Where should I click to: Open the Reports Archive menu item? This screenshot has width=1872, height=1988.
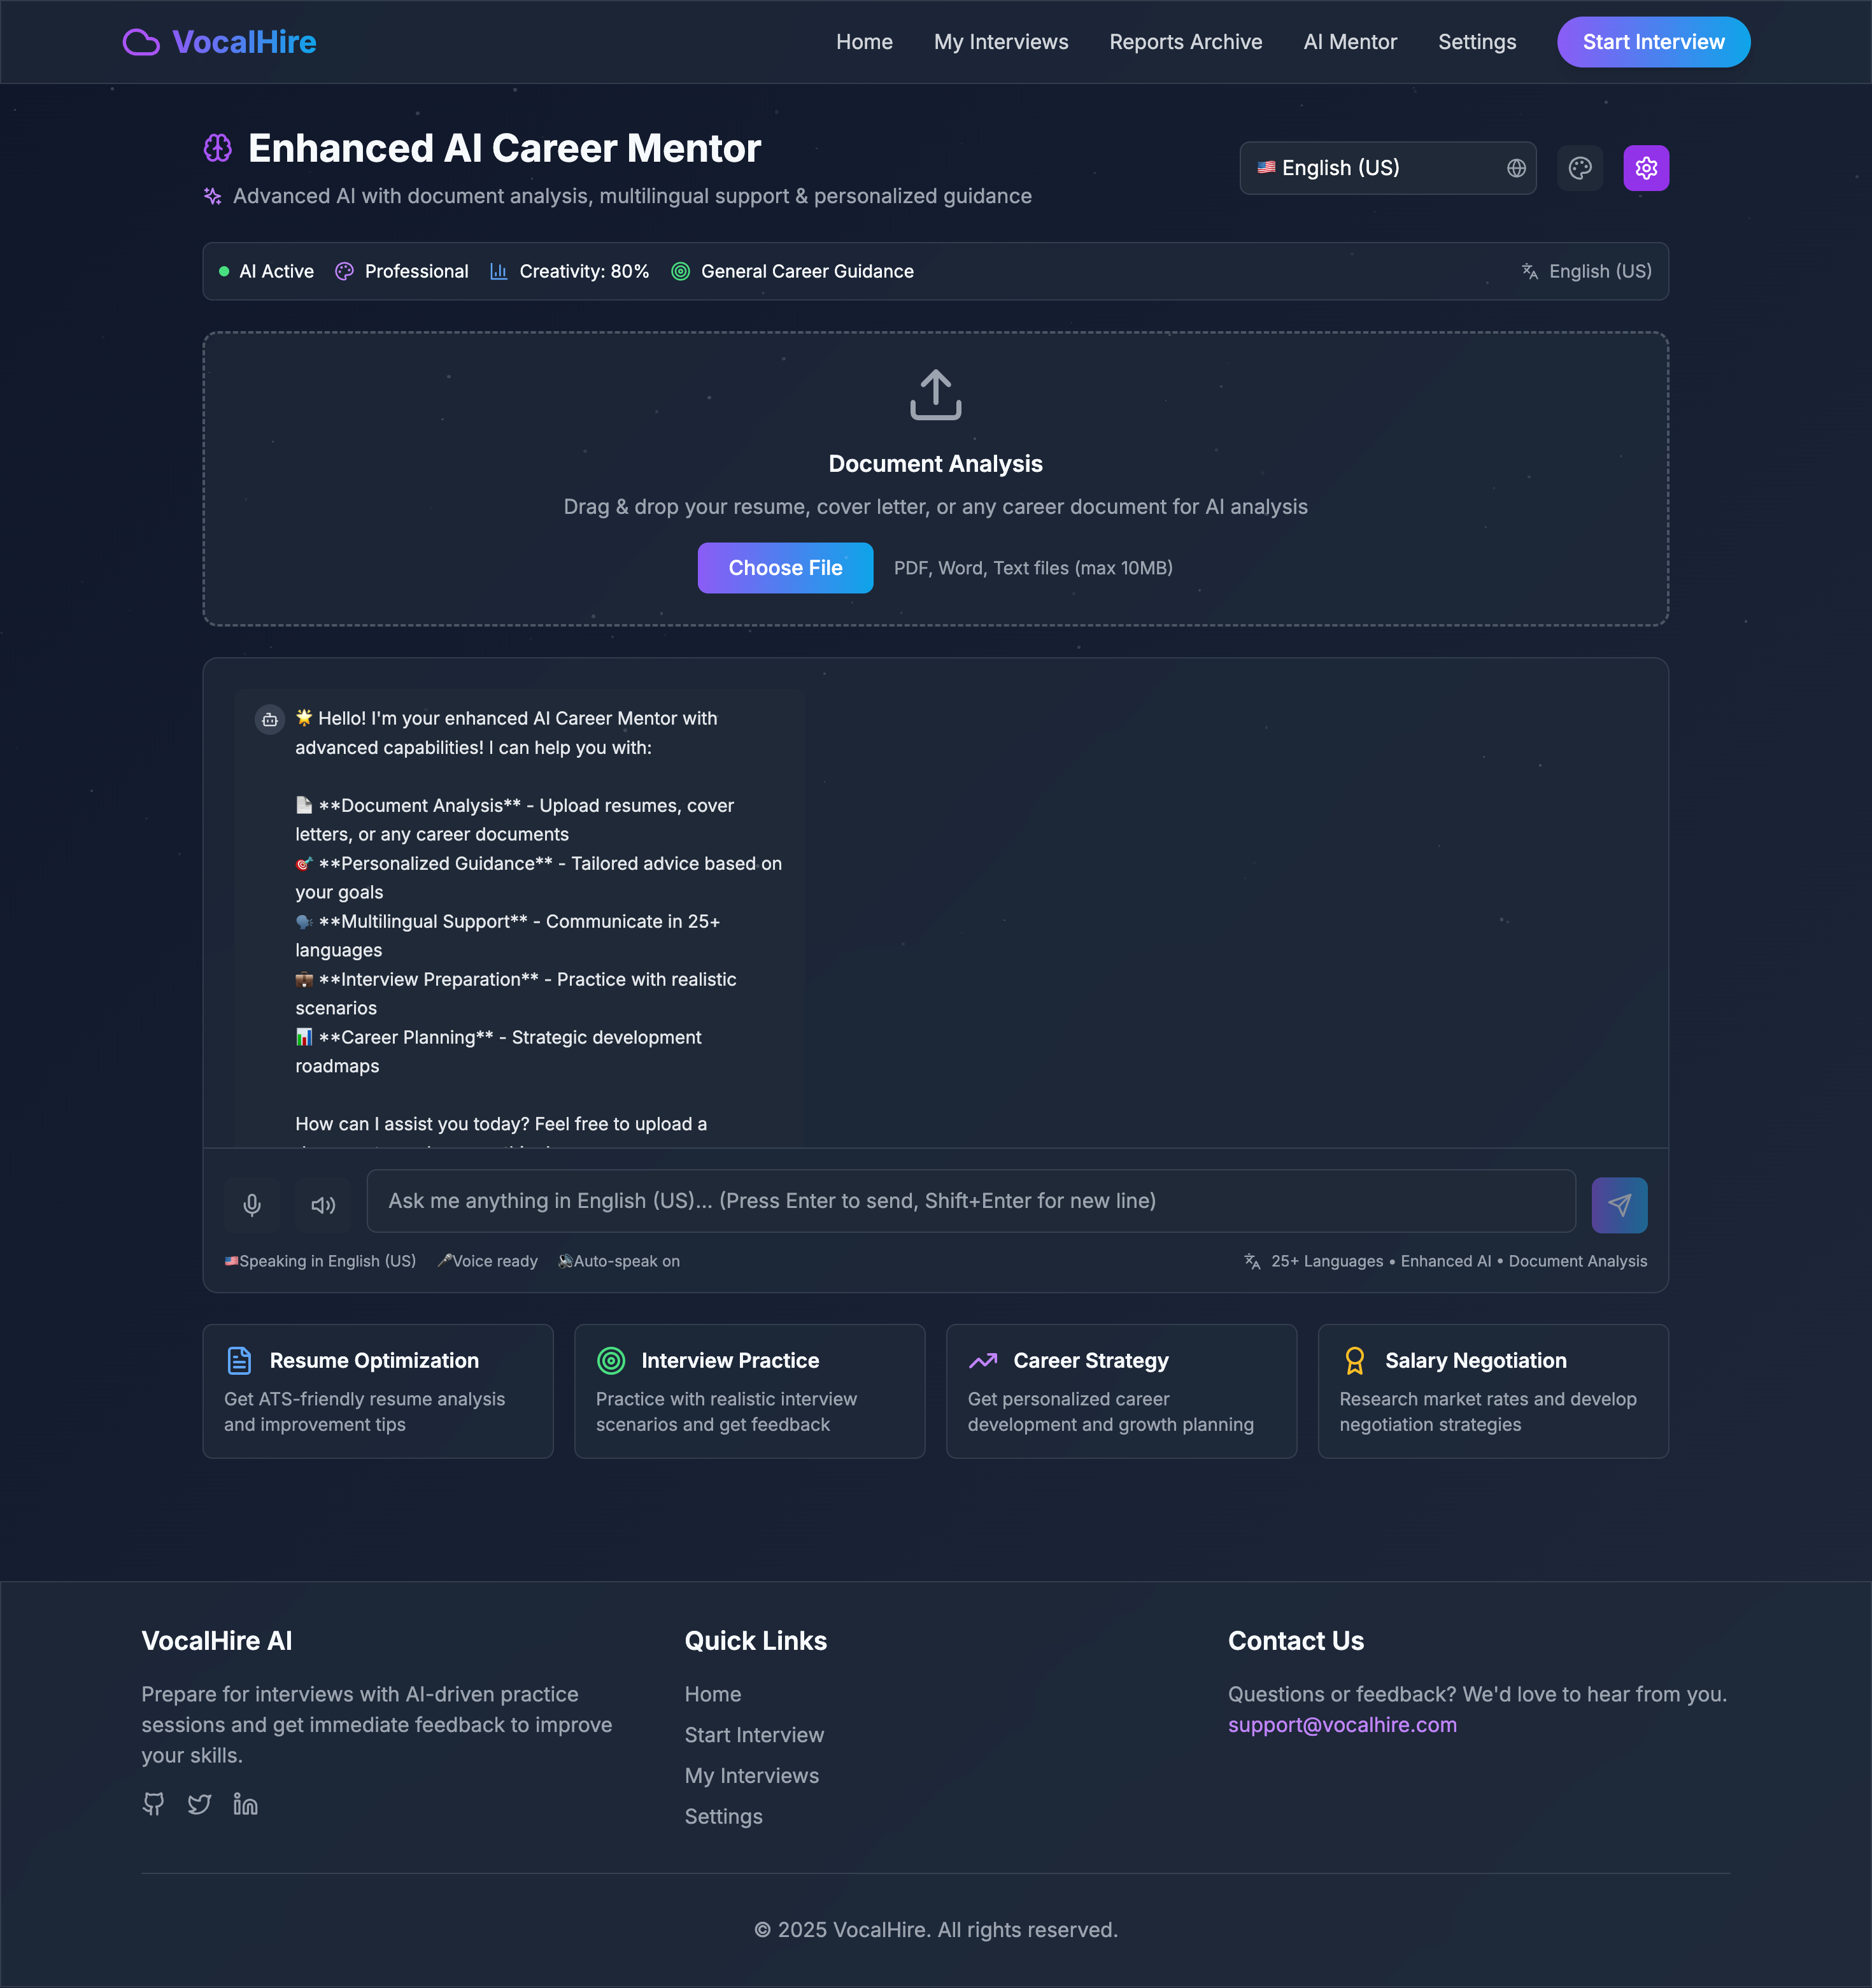tap(1185, 42)
